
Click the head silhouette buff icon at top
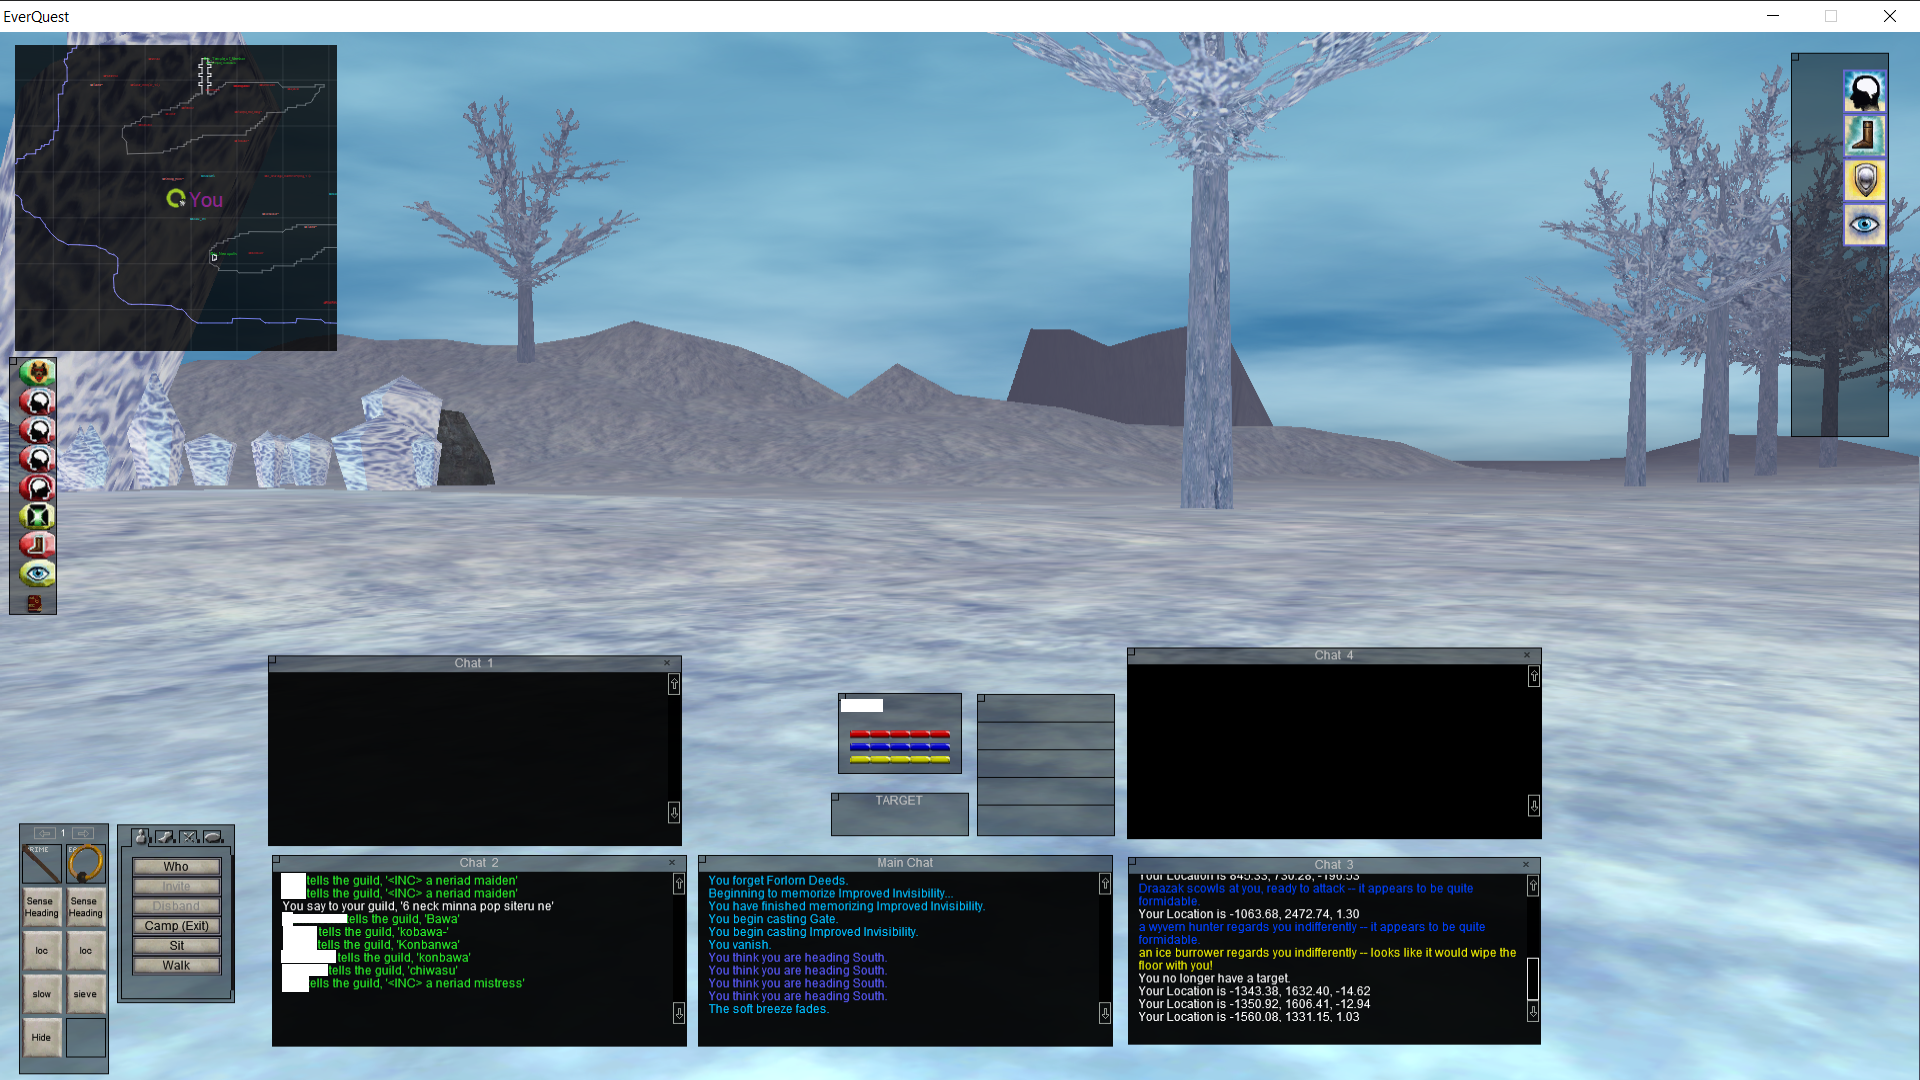coord(1865,92)
